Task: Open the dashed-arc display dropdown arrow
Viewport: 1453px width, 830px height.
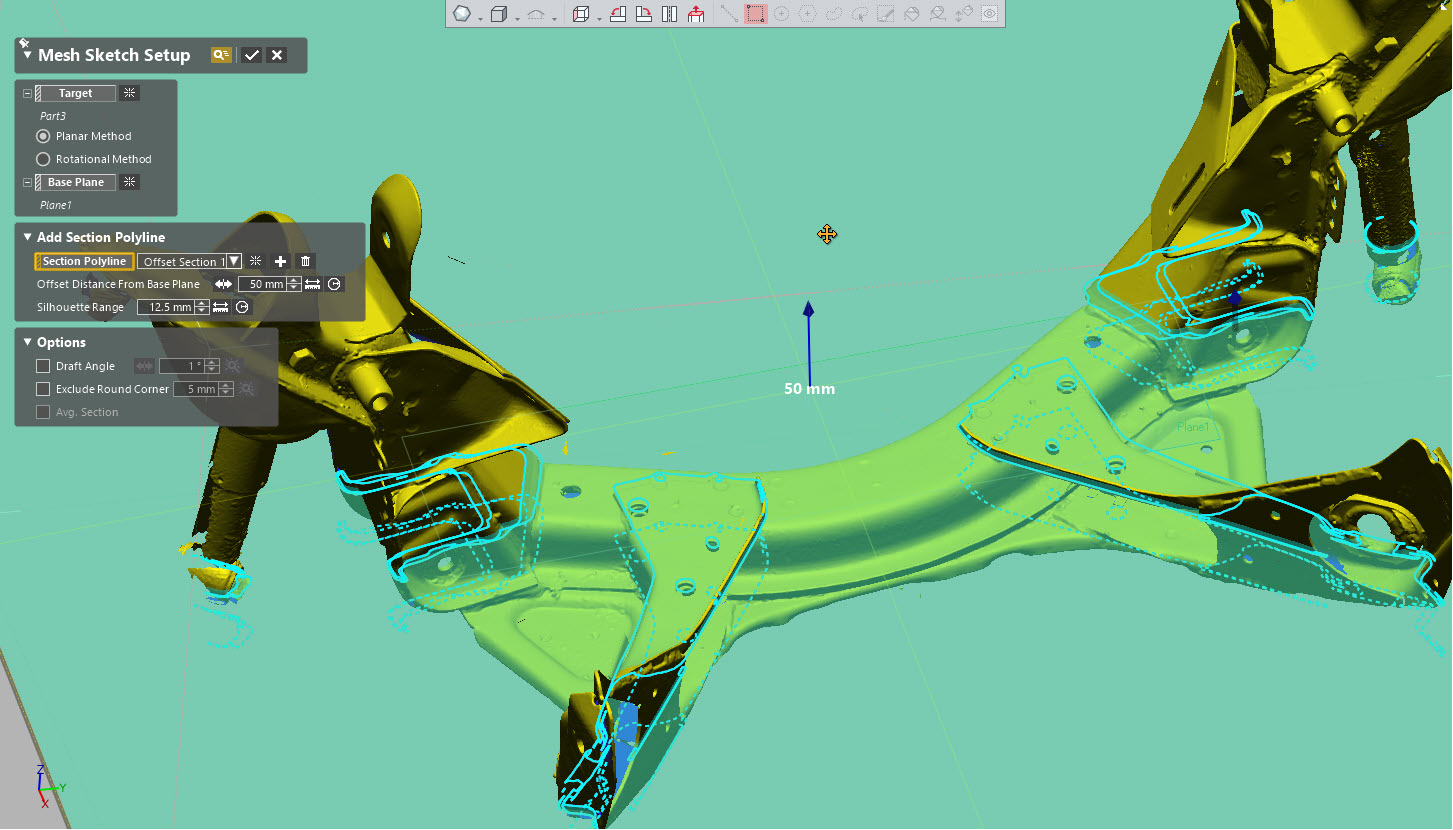Action: (x=555, y=18)
